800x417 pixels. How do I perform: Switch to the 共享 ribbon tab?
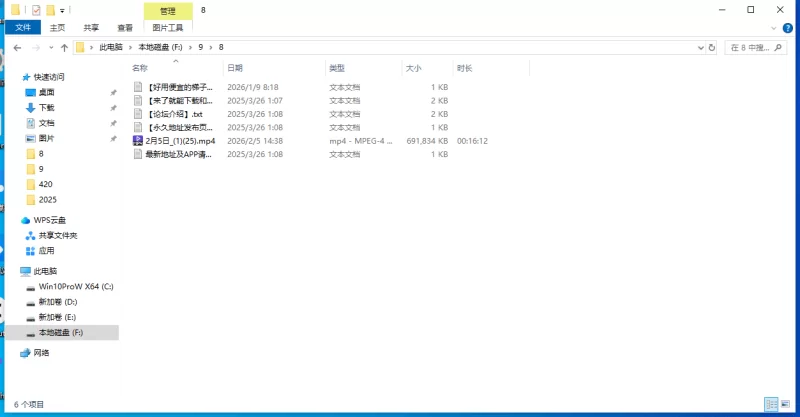pos(91,28)
